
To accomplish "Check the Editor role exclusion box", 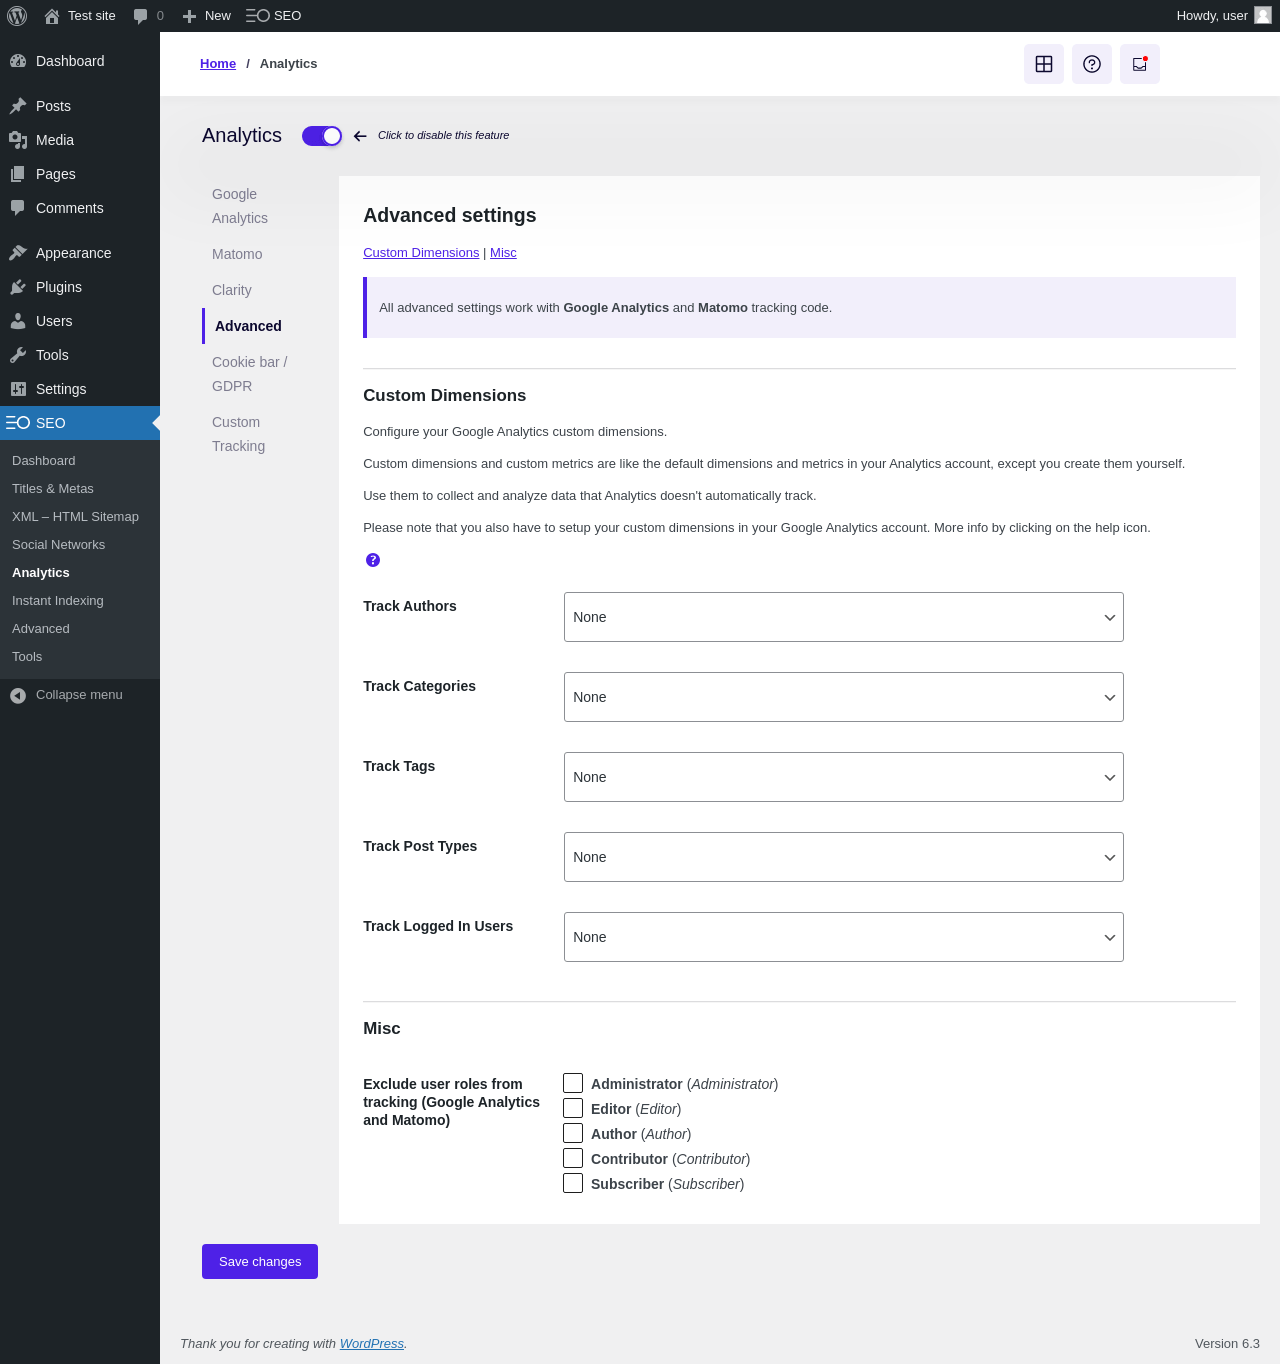I will pyautogui.click(x=573, y=1108).
